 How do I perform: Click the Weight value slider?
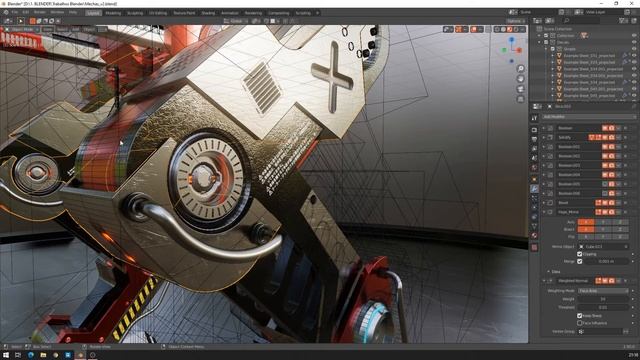603,299
